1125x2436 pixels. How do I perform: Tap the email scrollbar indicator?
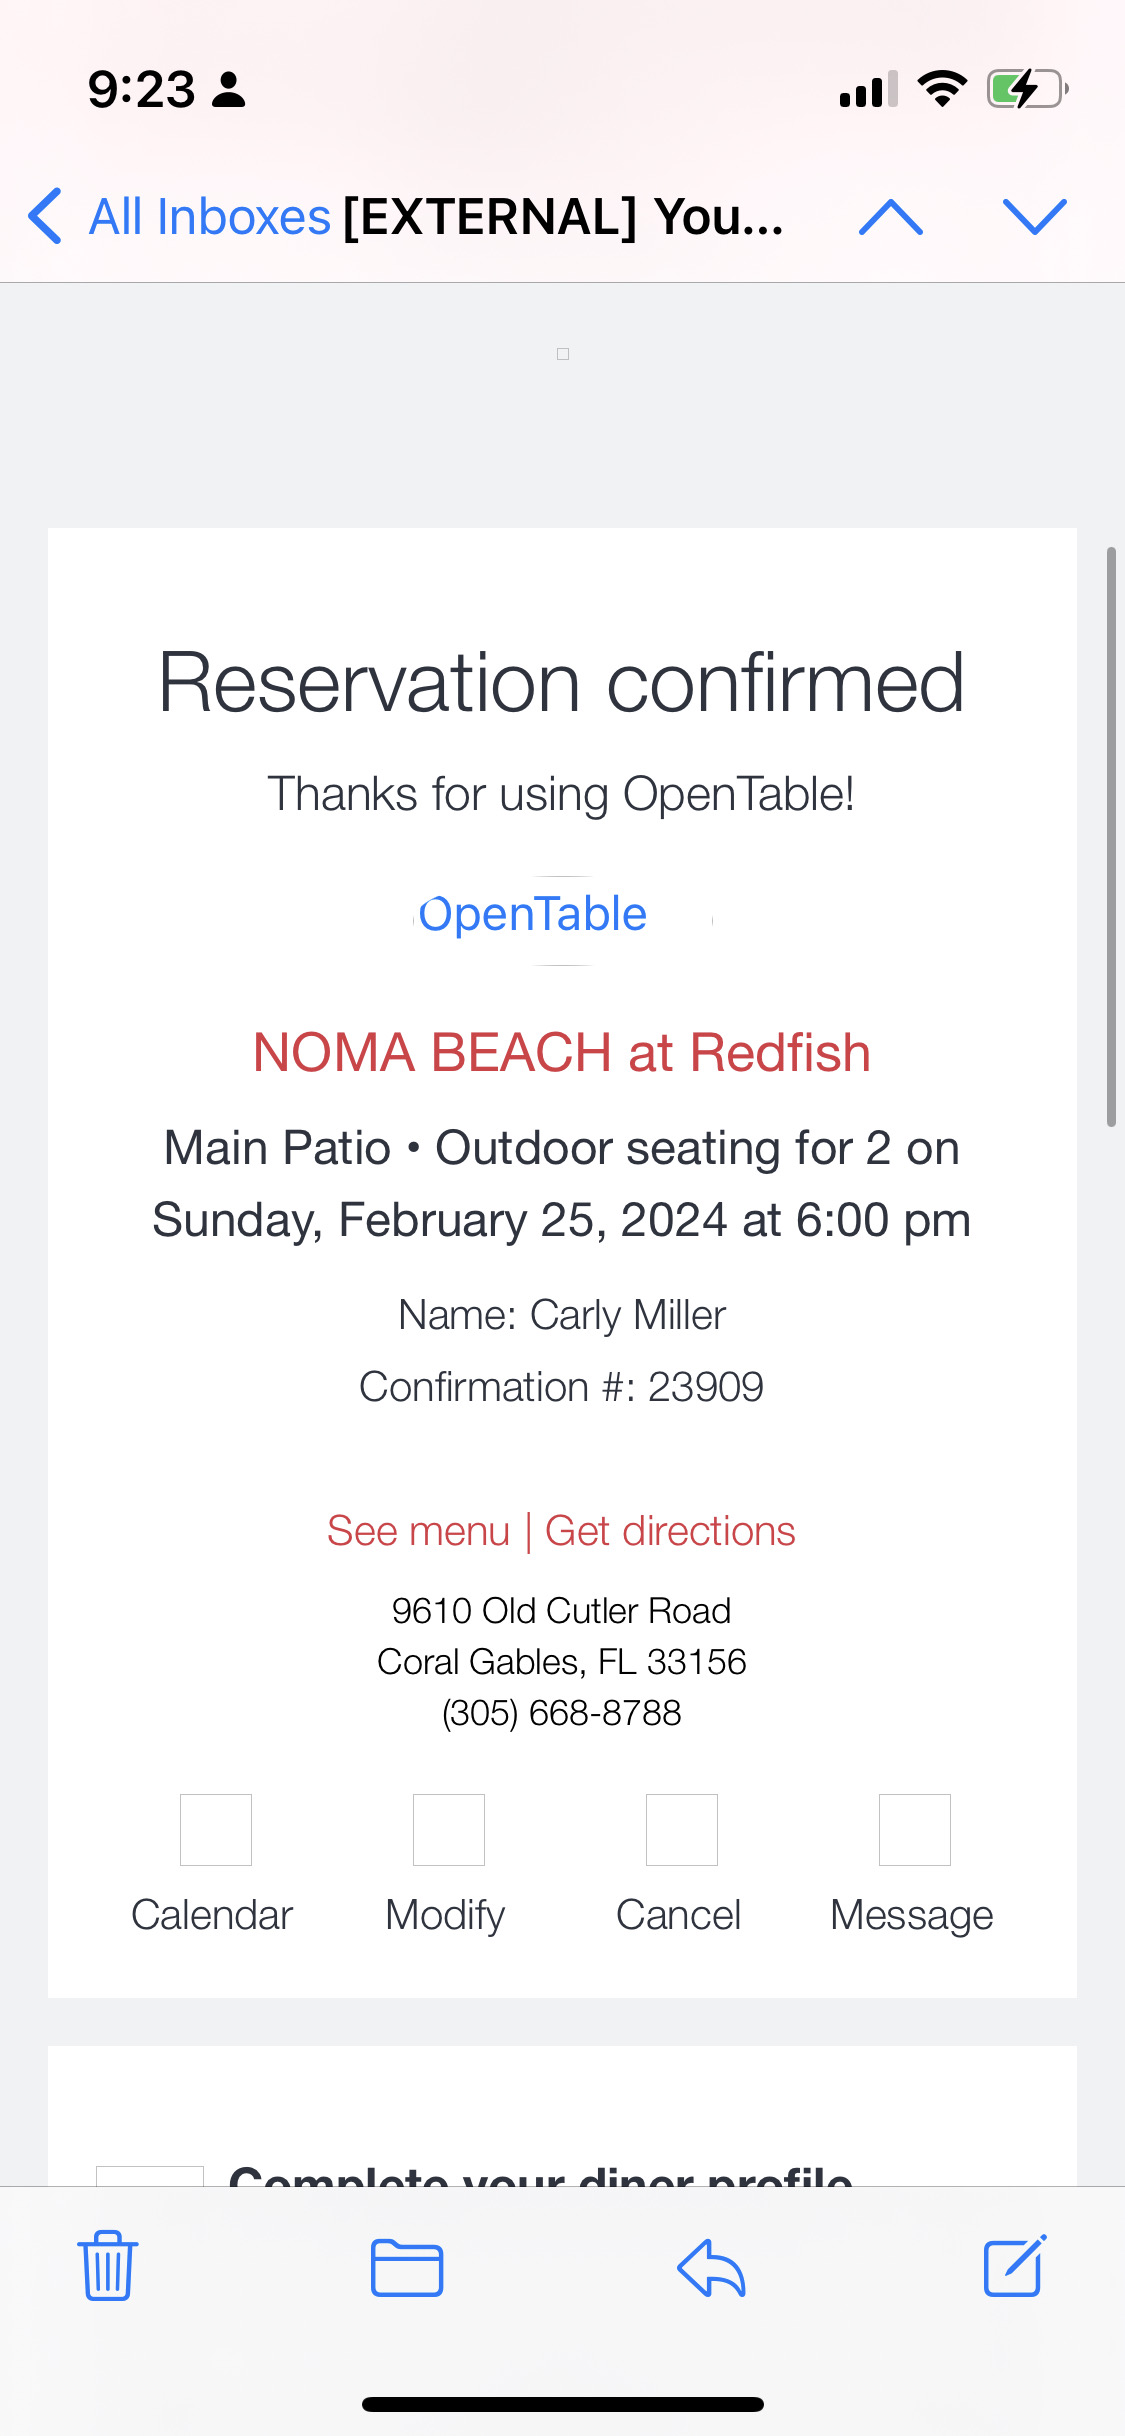coord(1111,836)
